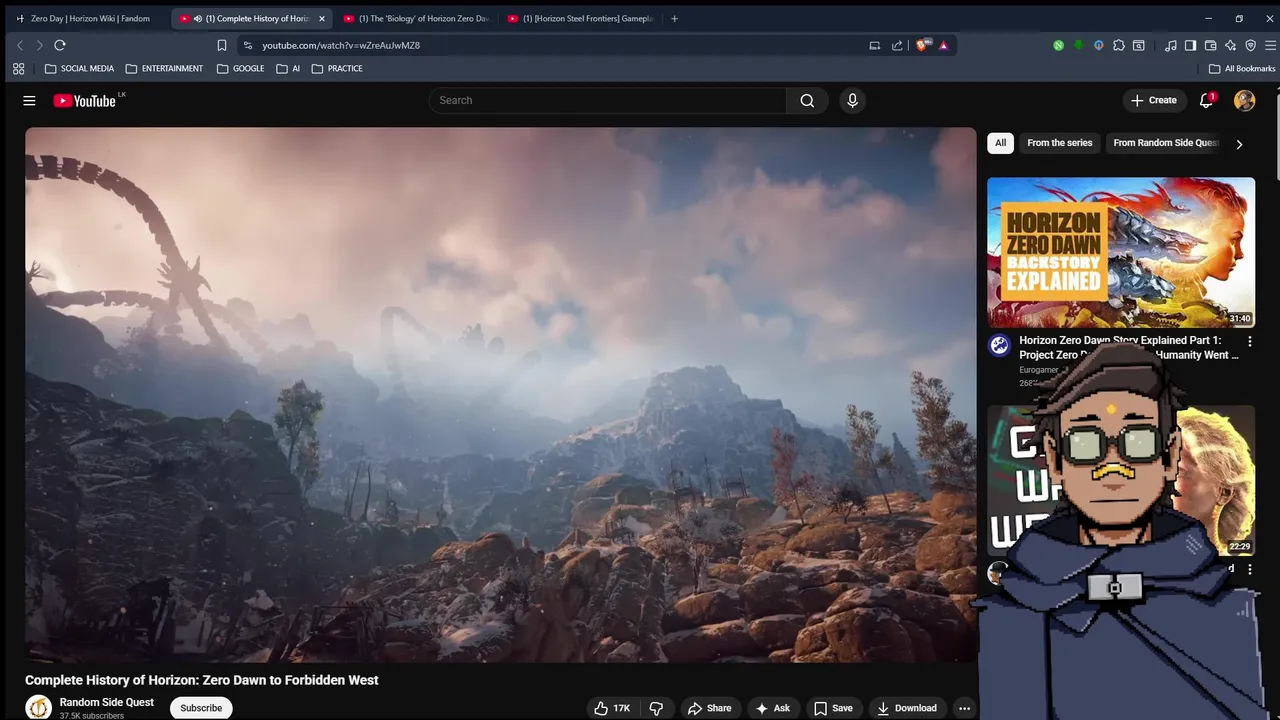Click in the YouTube search field
The width and height of the screenshot is (1280, 720).
(607, 100)
